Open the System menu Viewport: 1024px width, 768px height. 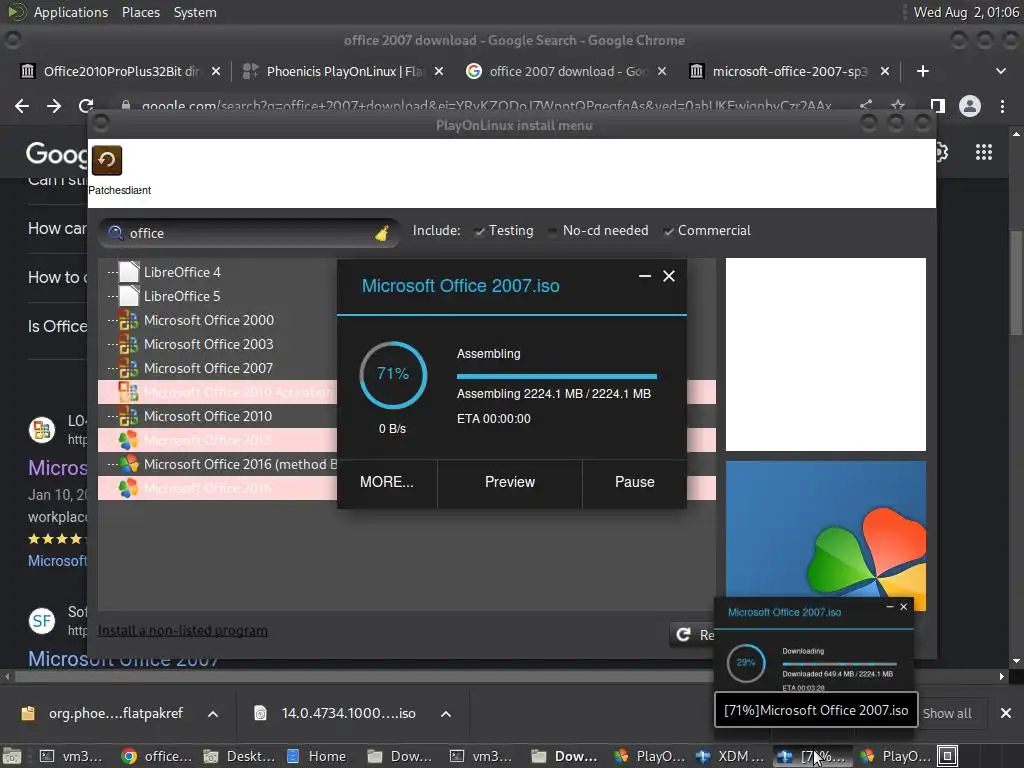click(x=195, y=12)
